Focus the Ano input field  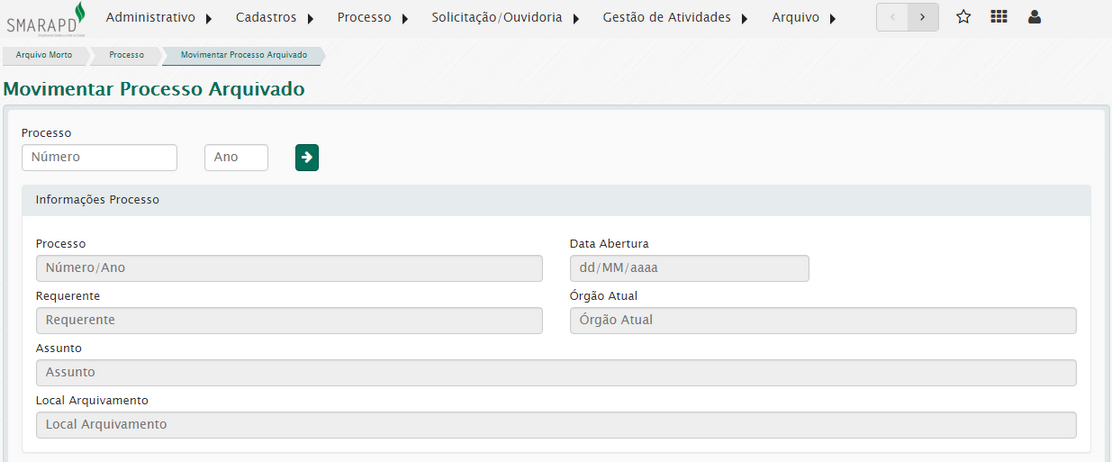tap(236, 158)
